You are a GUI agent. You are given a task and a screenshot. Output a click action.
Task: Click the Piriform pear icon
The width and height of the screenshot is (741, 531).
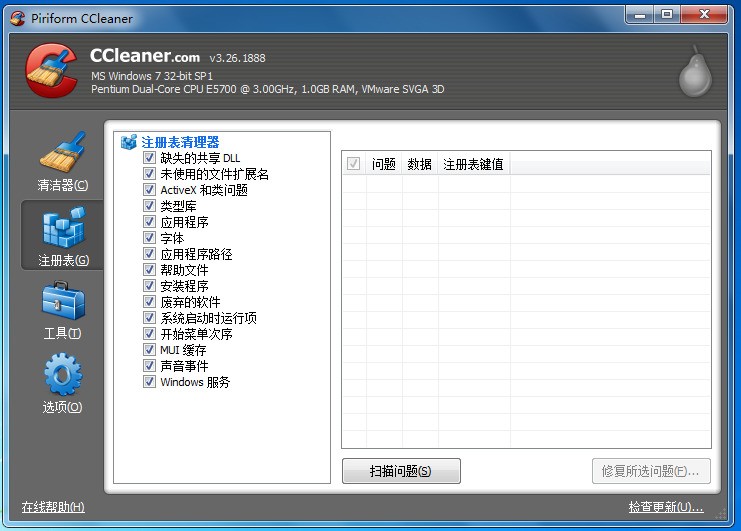coord(695,71)
